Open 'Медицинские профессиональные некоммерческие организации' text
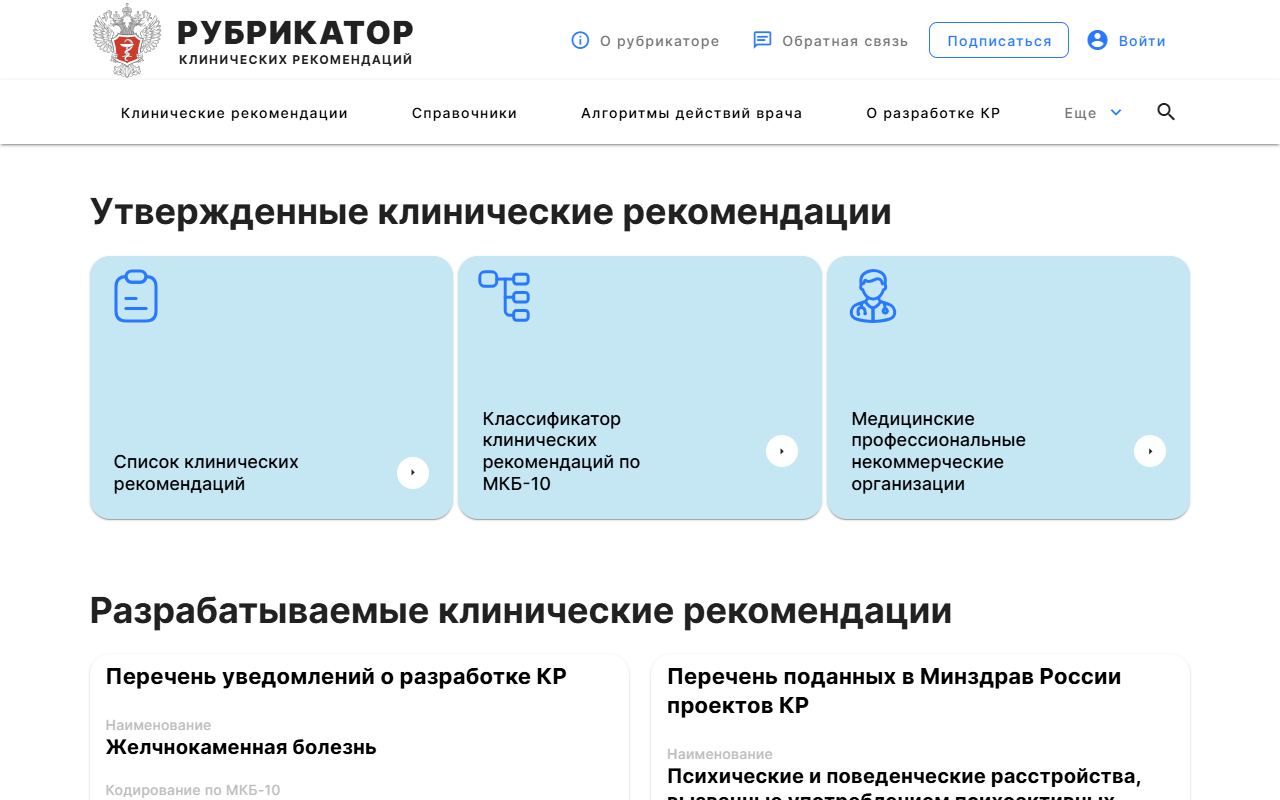The height and width of the screenshot is (800, 1280). pos(938,451)
